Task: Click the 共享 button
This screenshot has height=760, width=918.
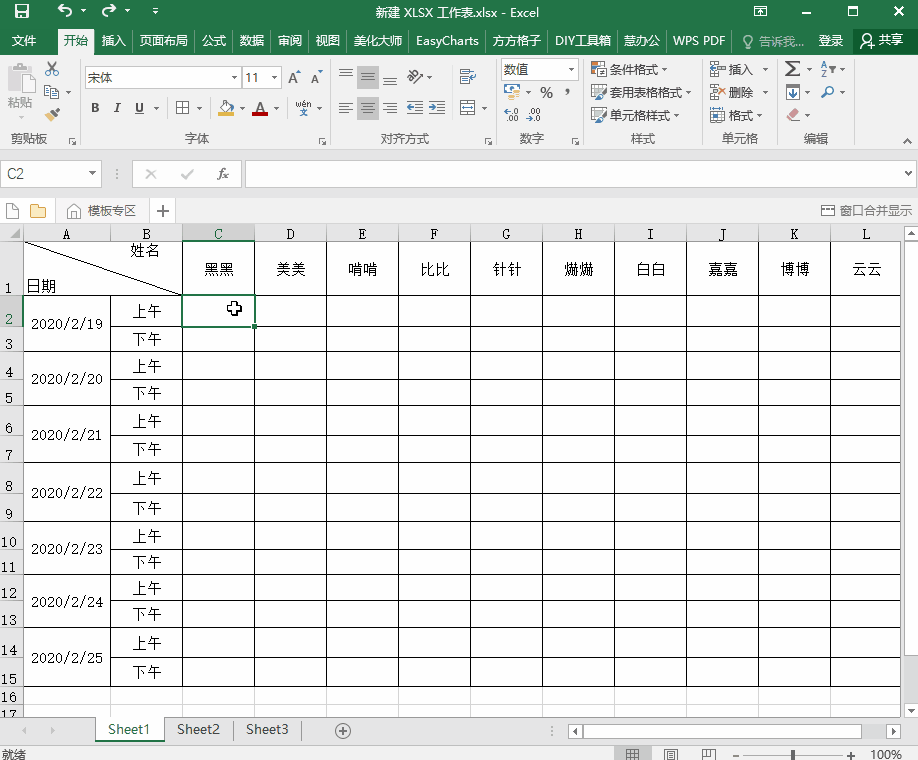Action: tap(881, 40)
